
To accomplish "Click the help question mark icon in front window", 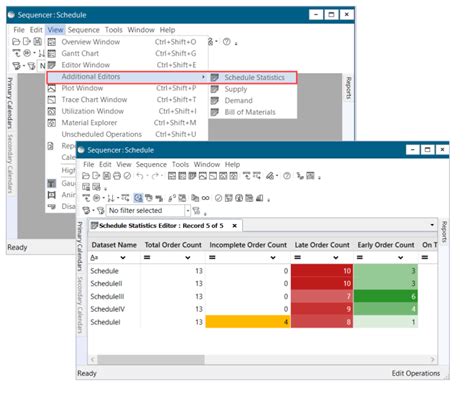I will 287,176.
